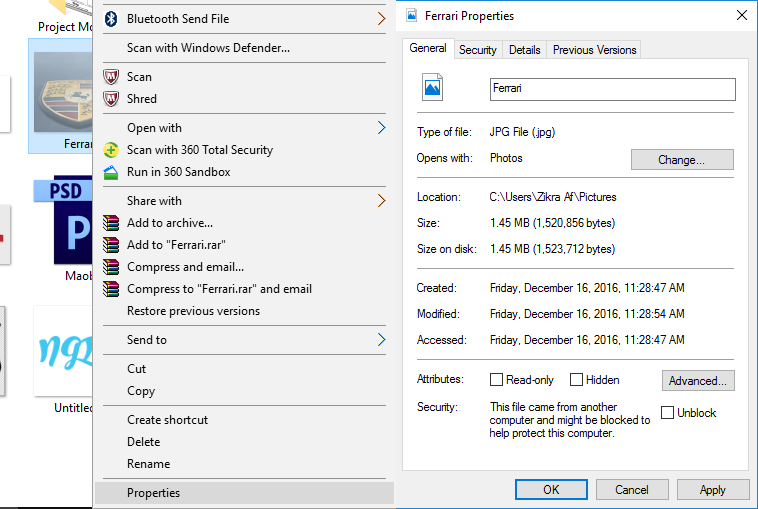Screen dimensions: 758x509
Task: Choose the McAfee Shred menu entry
Action: (244, 99)
